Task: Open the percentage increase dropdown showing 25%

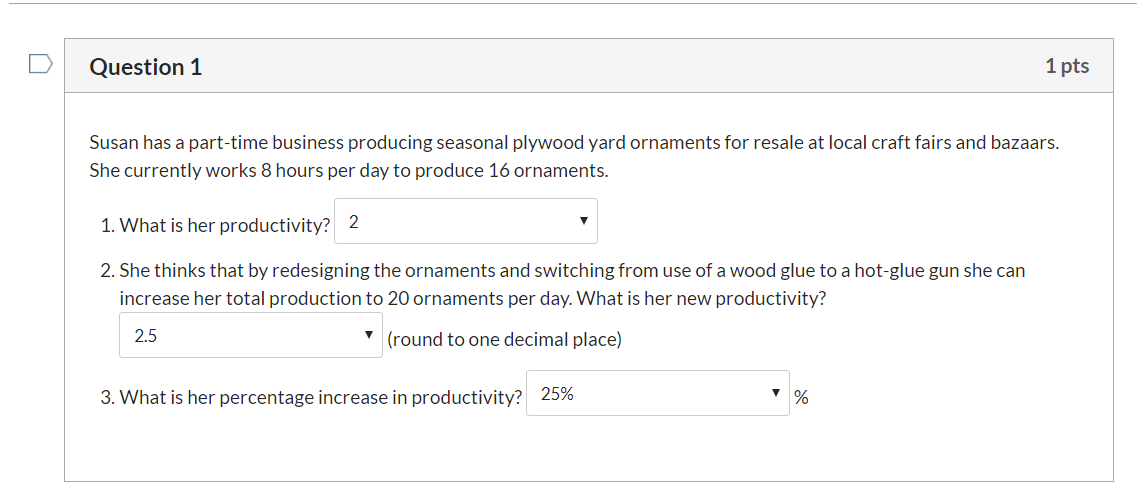Action: click(658, 393)
